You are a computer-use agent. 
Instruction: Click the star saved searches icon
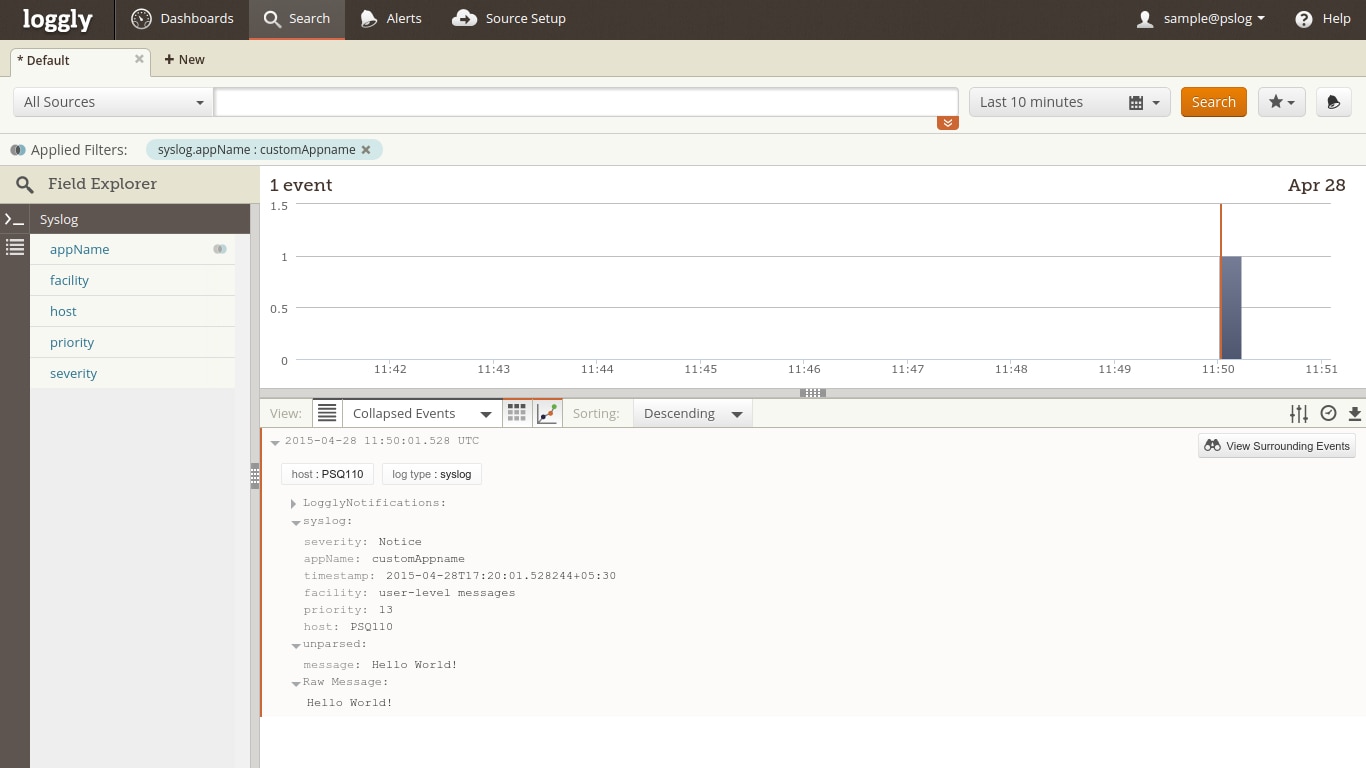[x=1281, y=102]
